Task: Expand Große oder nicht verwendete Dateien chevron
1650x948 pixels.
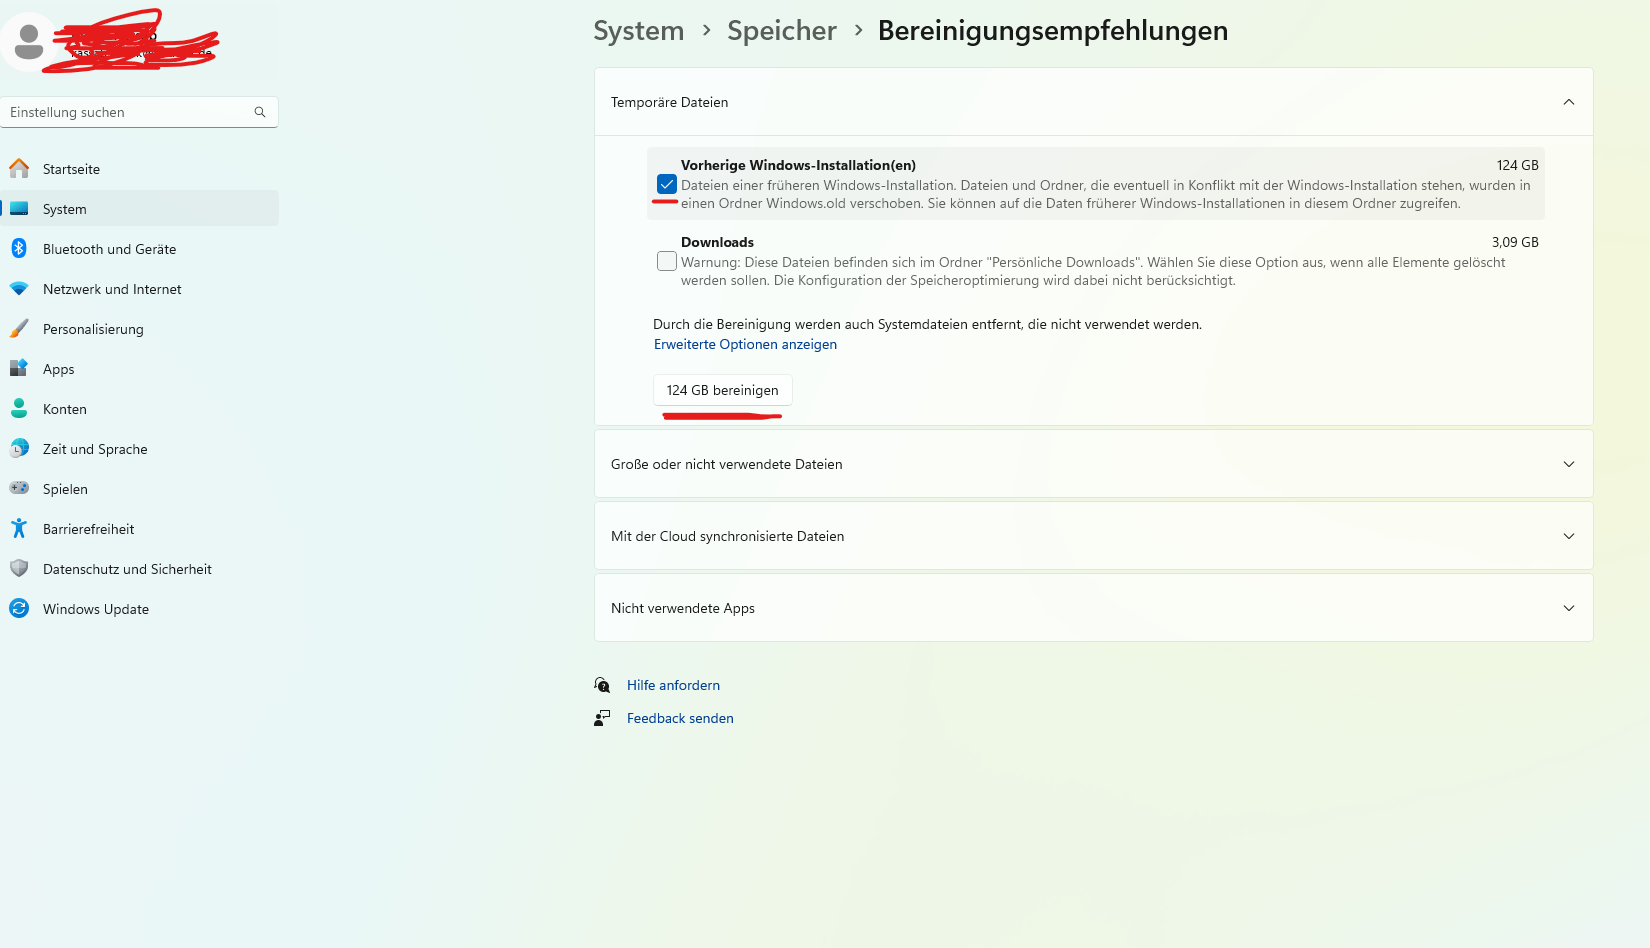Action: tap(1569, 464)
